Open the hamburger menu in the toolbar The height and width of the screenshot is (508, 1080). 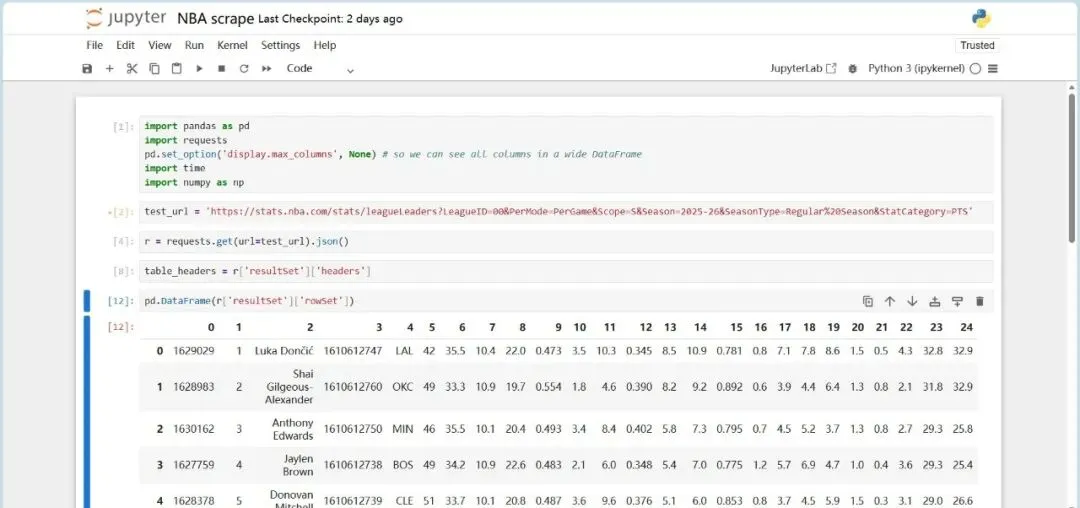(993, 68)
